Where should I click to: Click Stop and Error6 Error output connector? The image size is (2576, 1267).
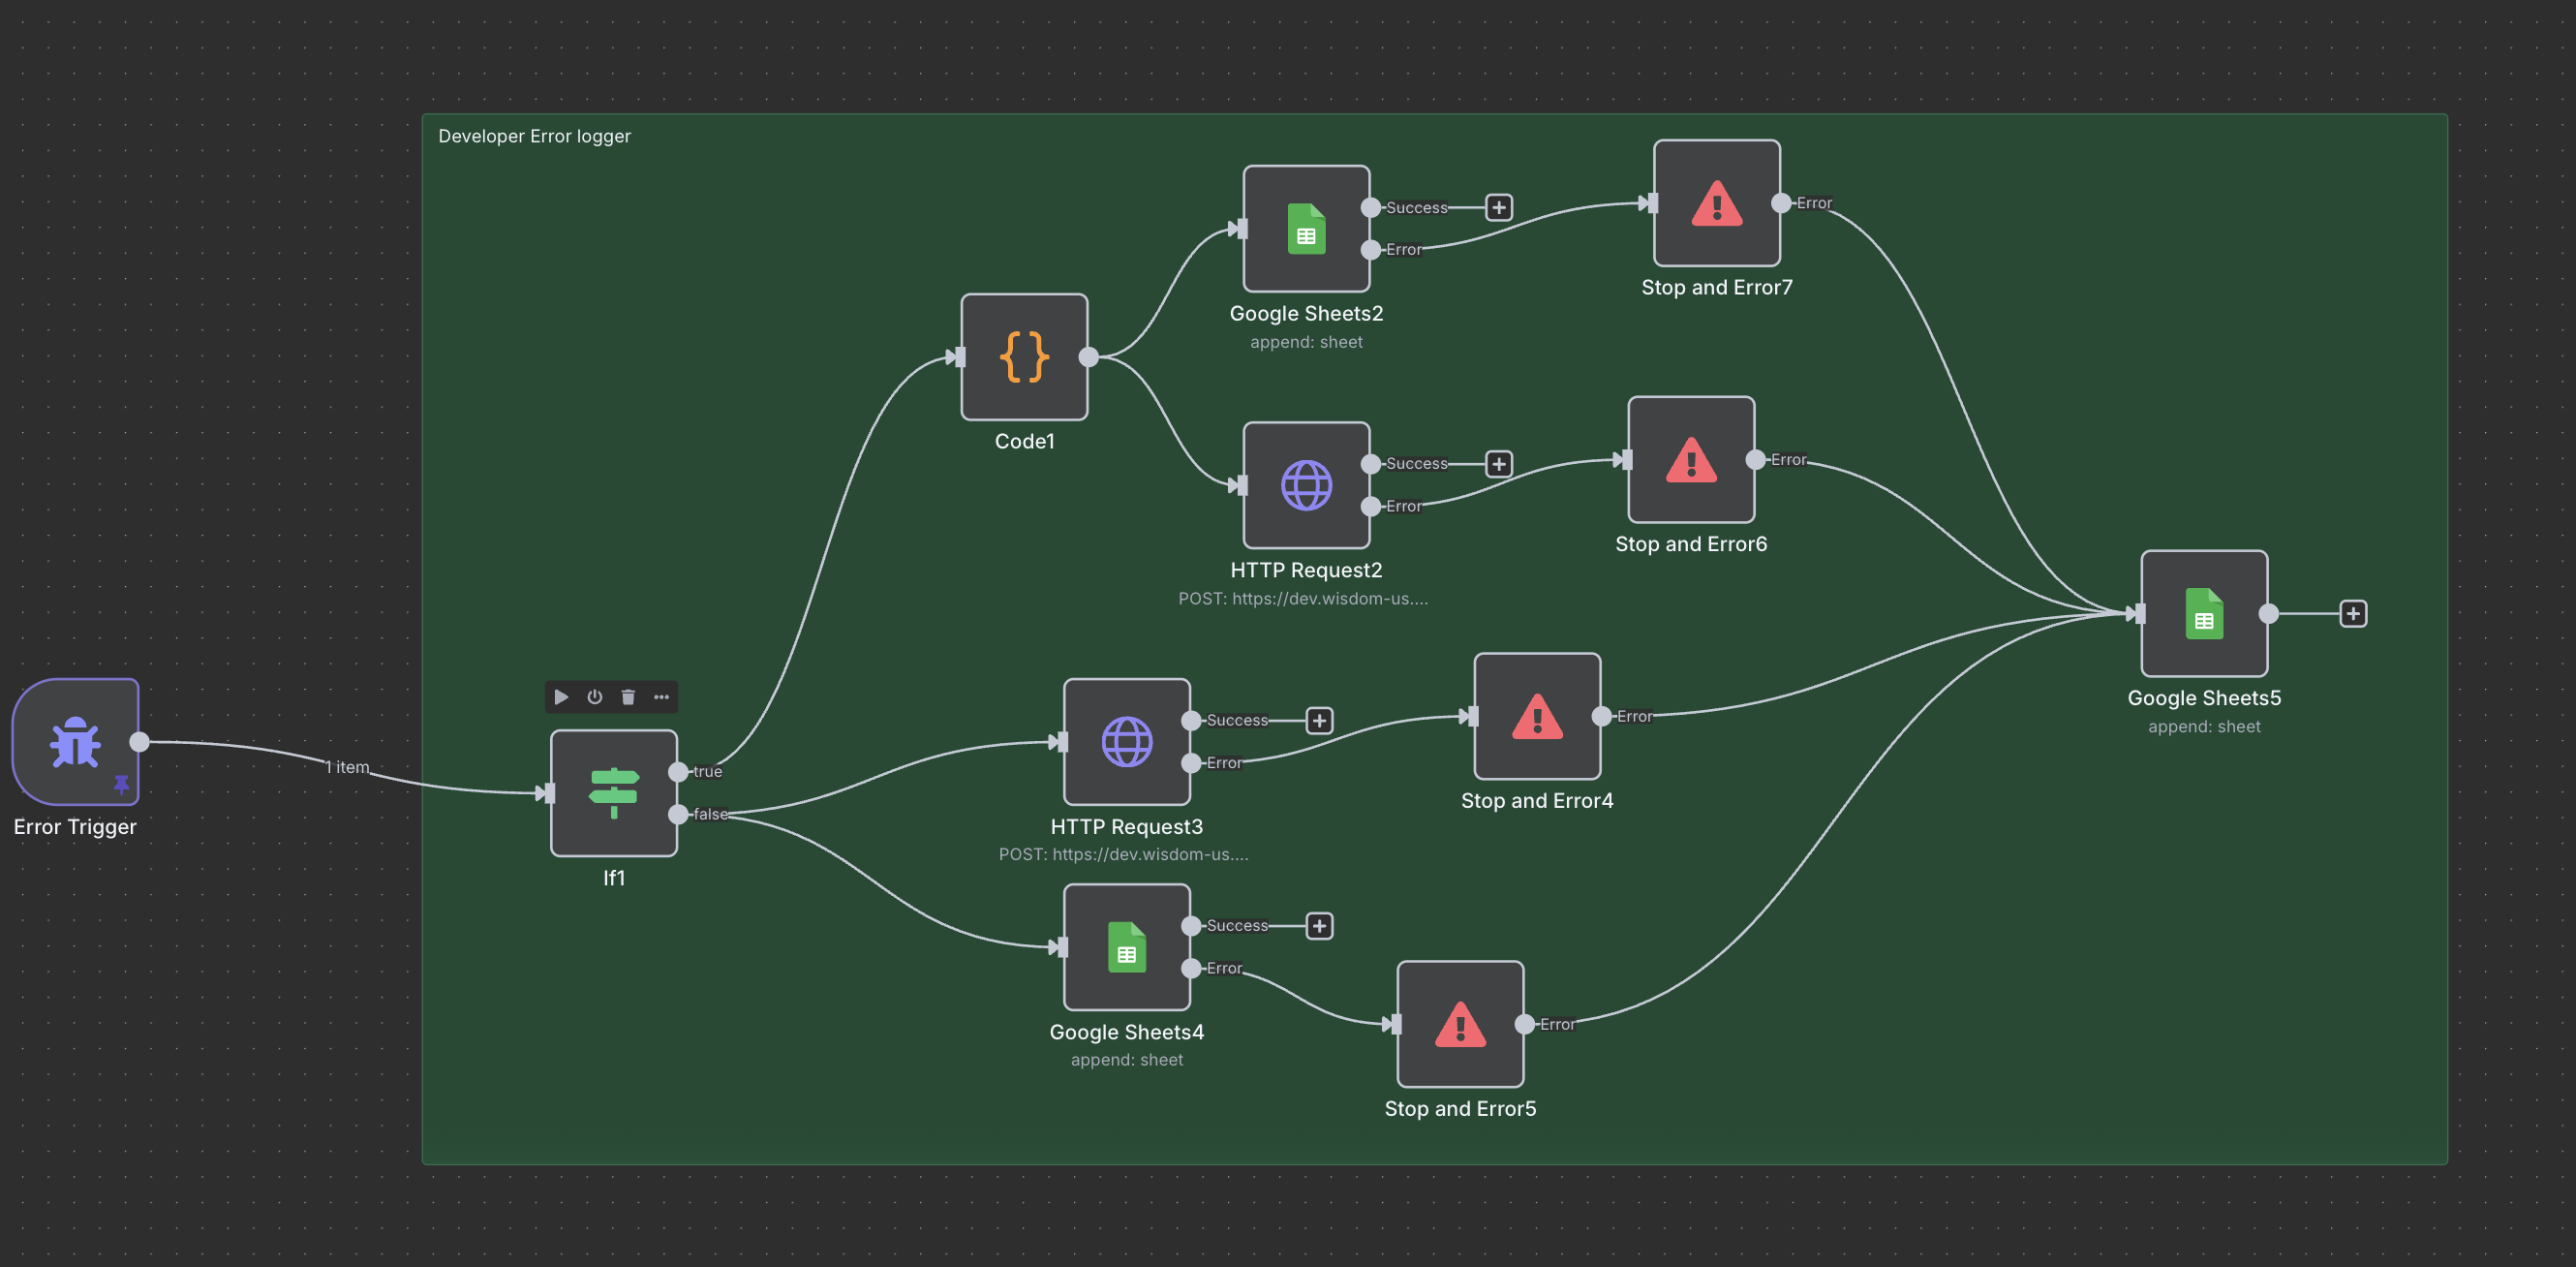(1756, 460)
